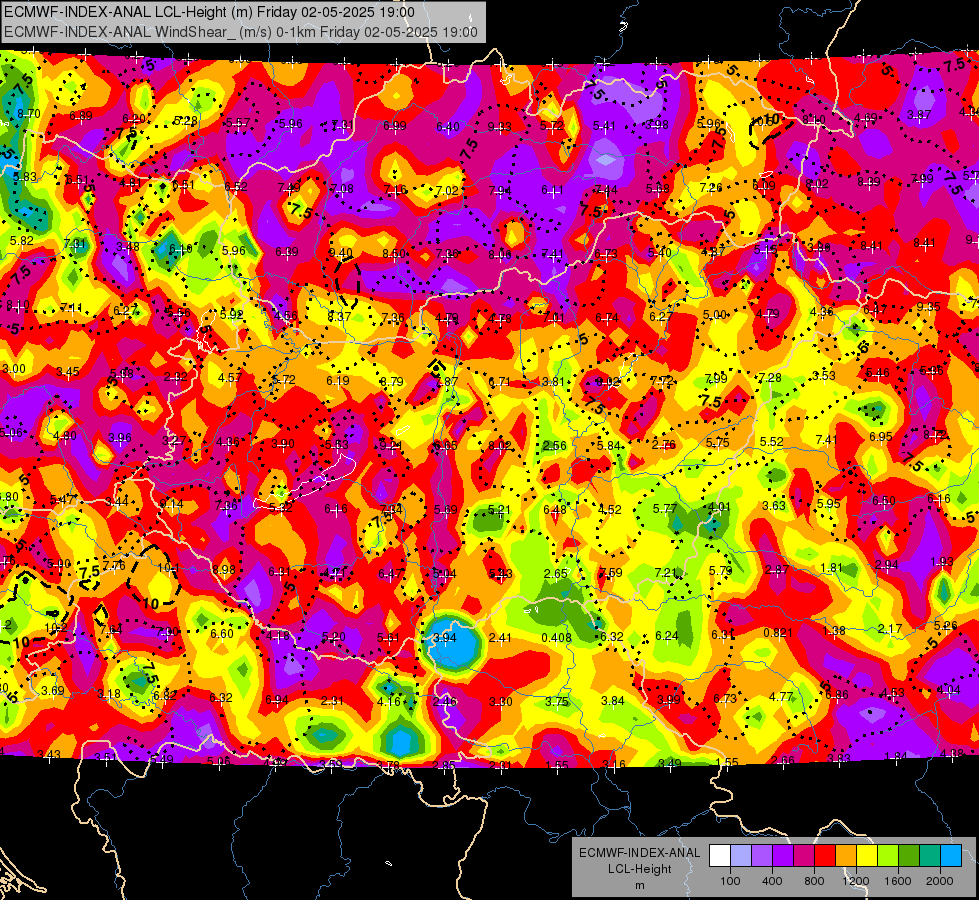Click the wind shear value 3.75
Image resolution: width=979 pixels, height=900 pixels.
click(556, 701)
